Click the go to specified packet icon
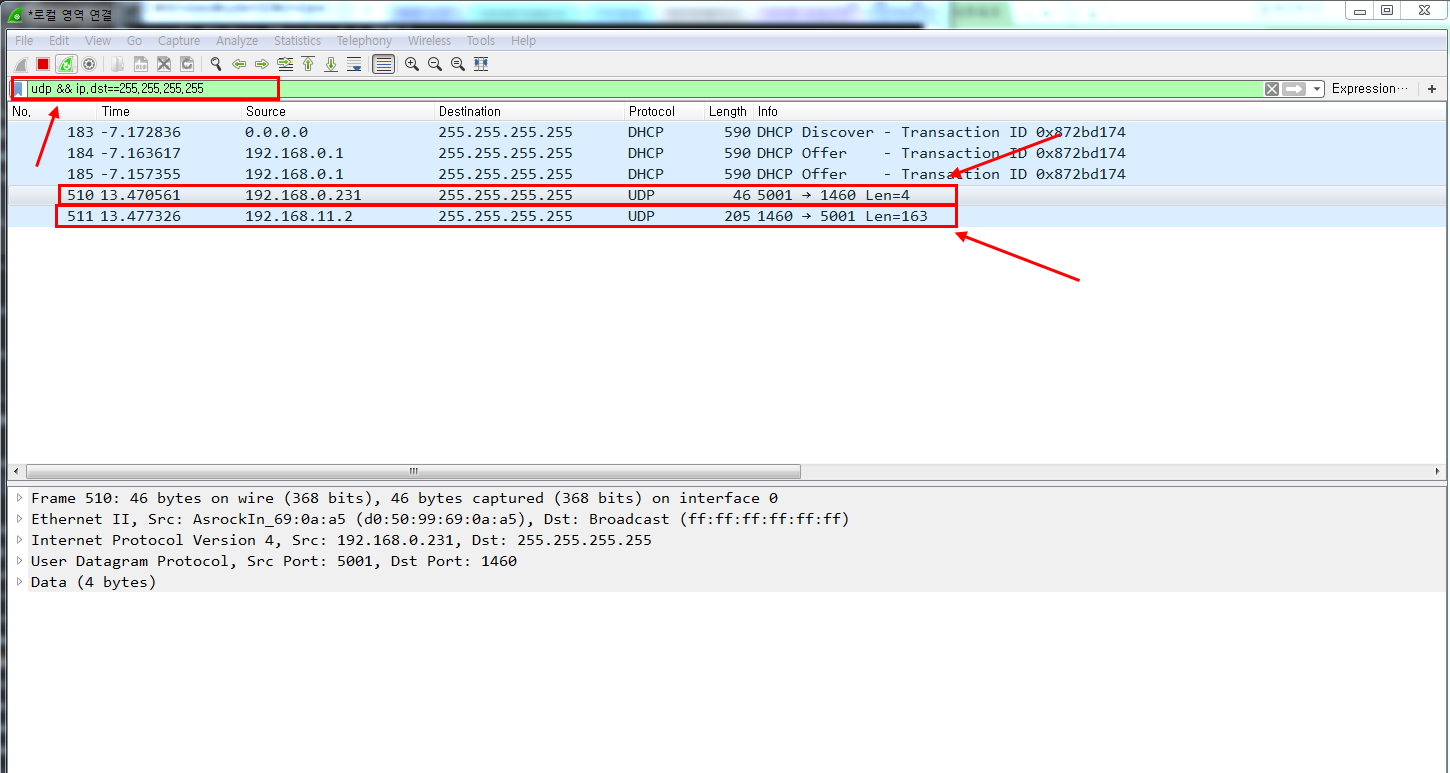The image size is (1450, 773). (285, 64)
